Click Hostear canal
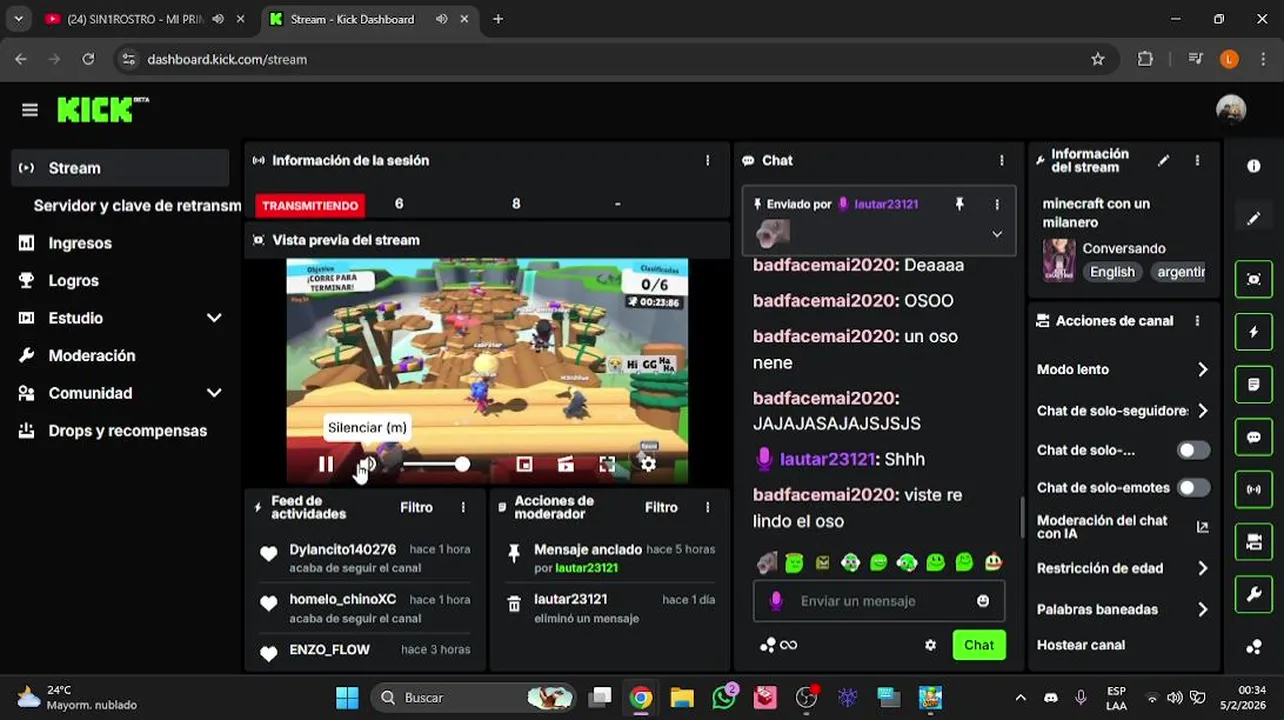Image resolution: width=1284 pixels, height=720 pixels. [x=1081, y=645]
